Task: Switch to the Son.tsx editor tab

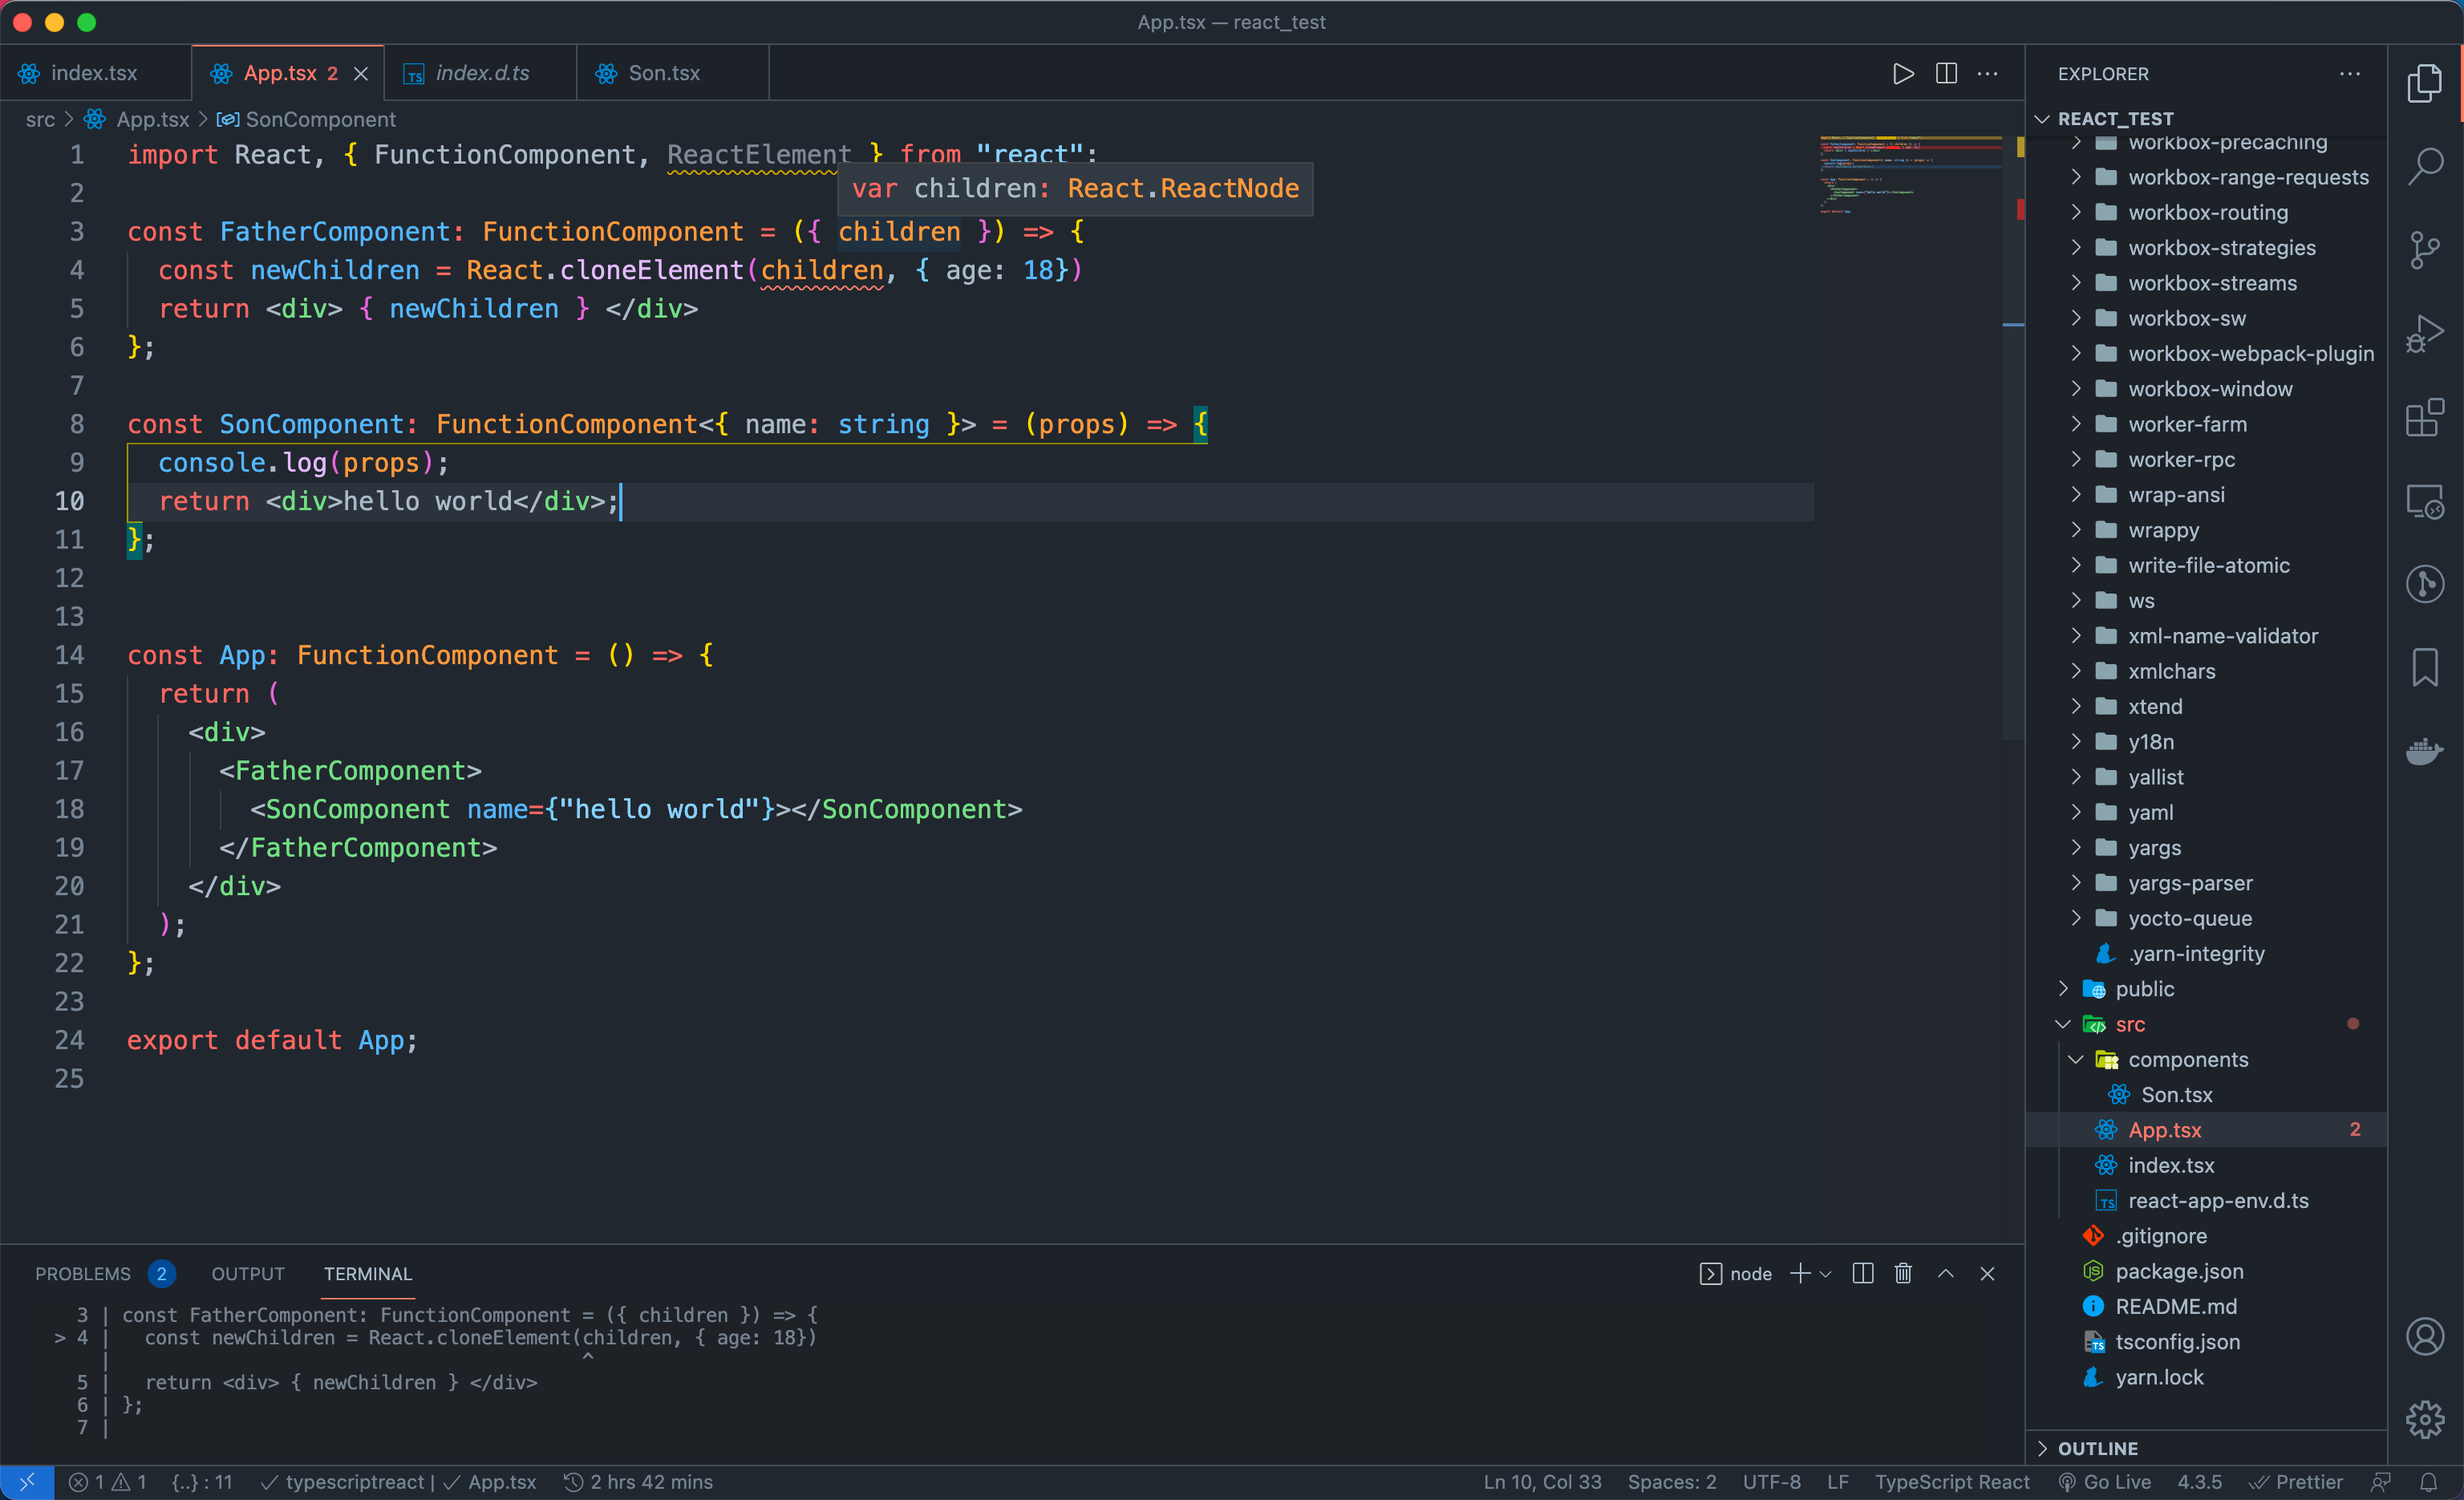Action: pos(663,73)
